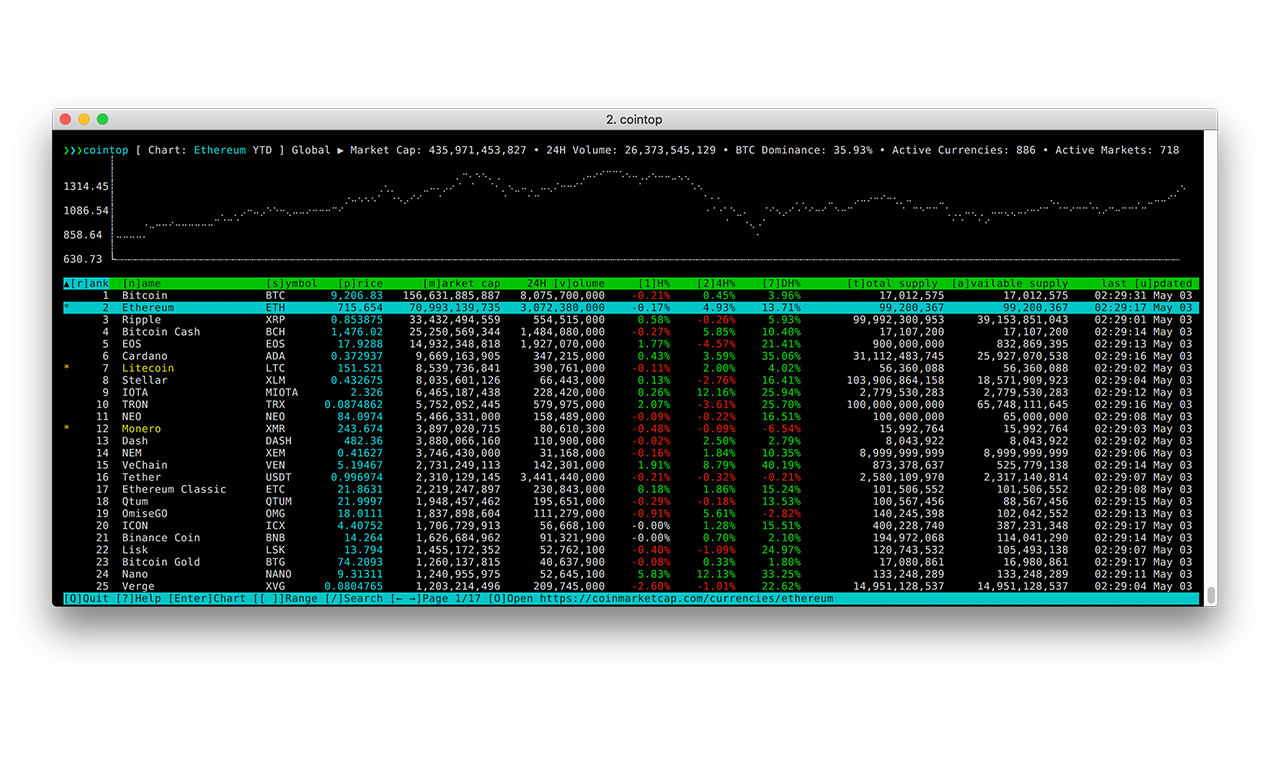Click the terminal window vertical scrollbar

coord(1211,594)
